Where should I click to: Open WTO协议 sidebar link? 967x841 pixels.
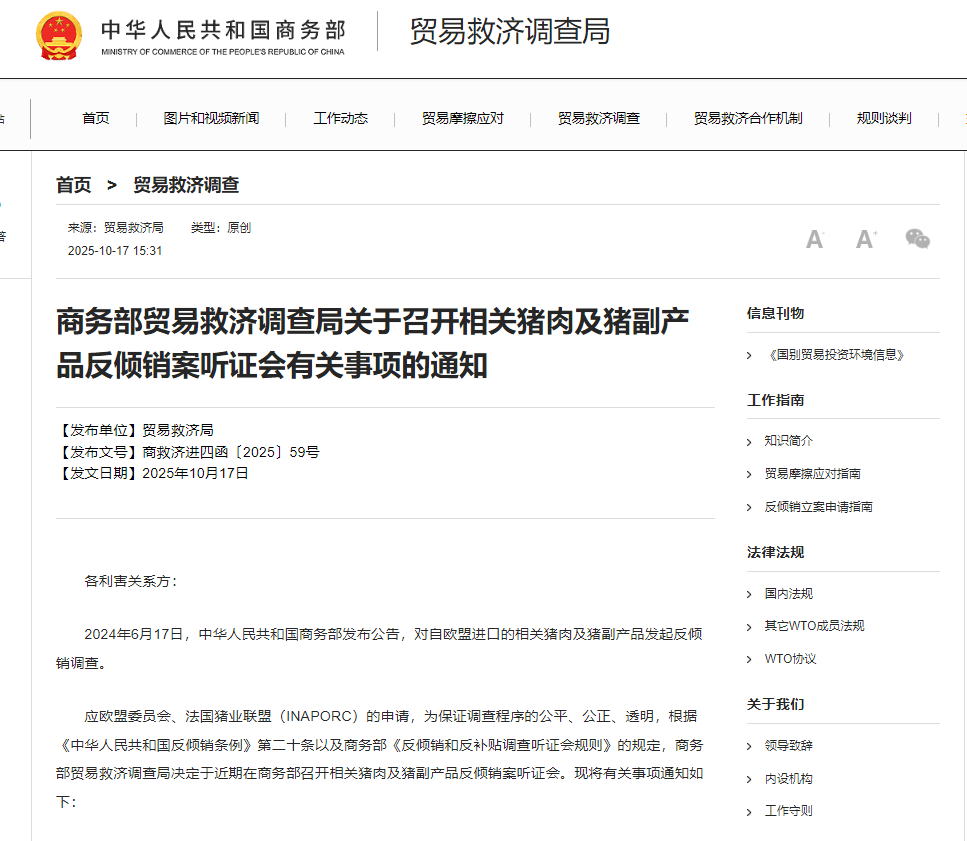(790, 659)
